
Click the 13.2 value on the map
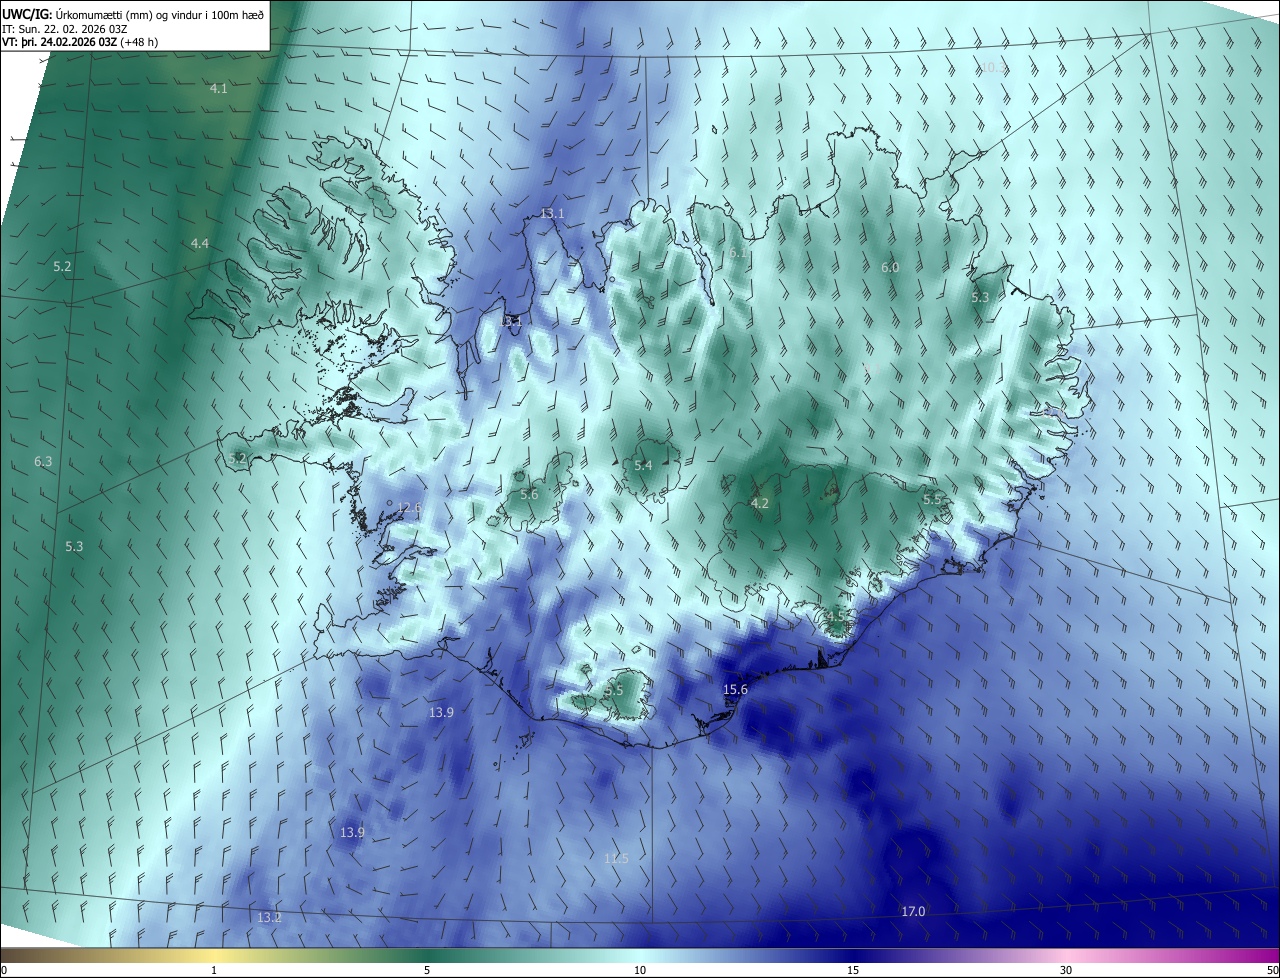[269, 918]
